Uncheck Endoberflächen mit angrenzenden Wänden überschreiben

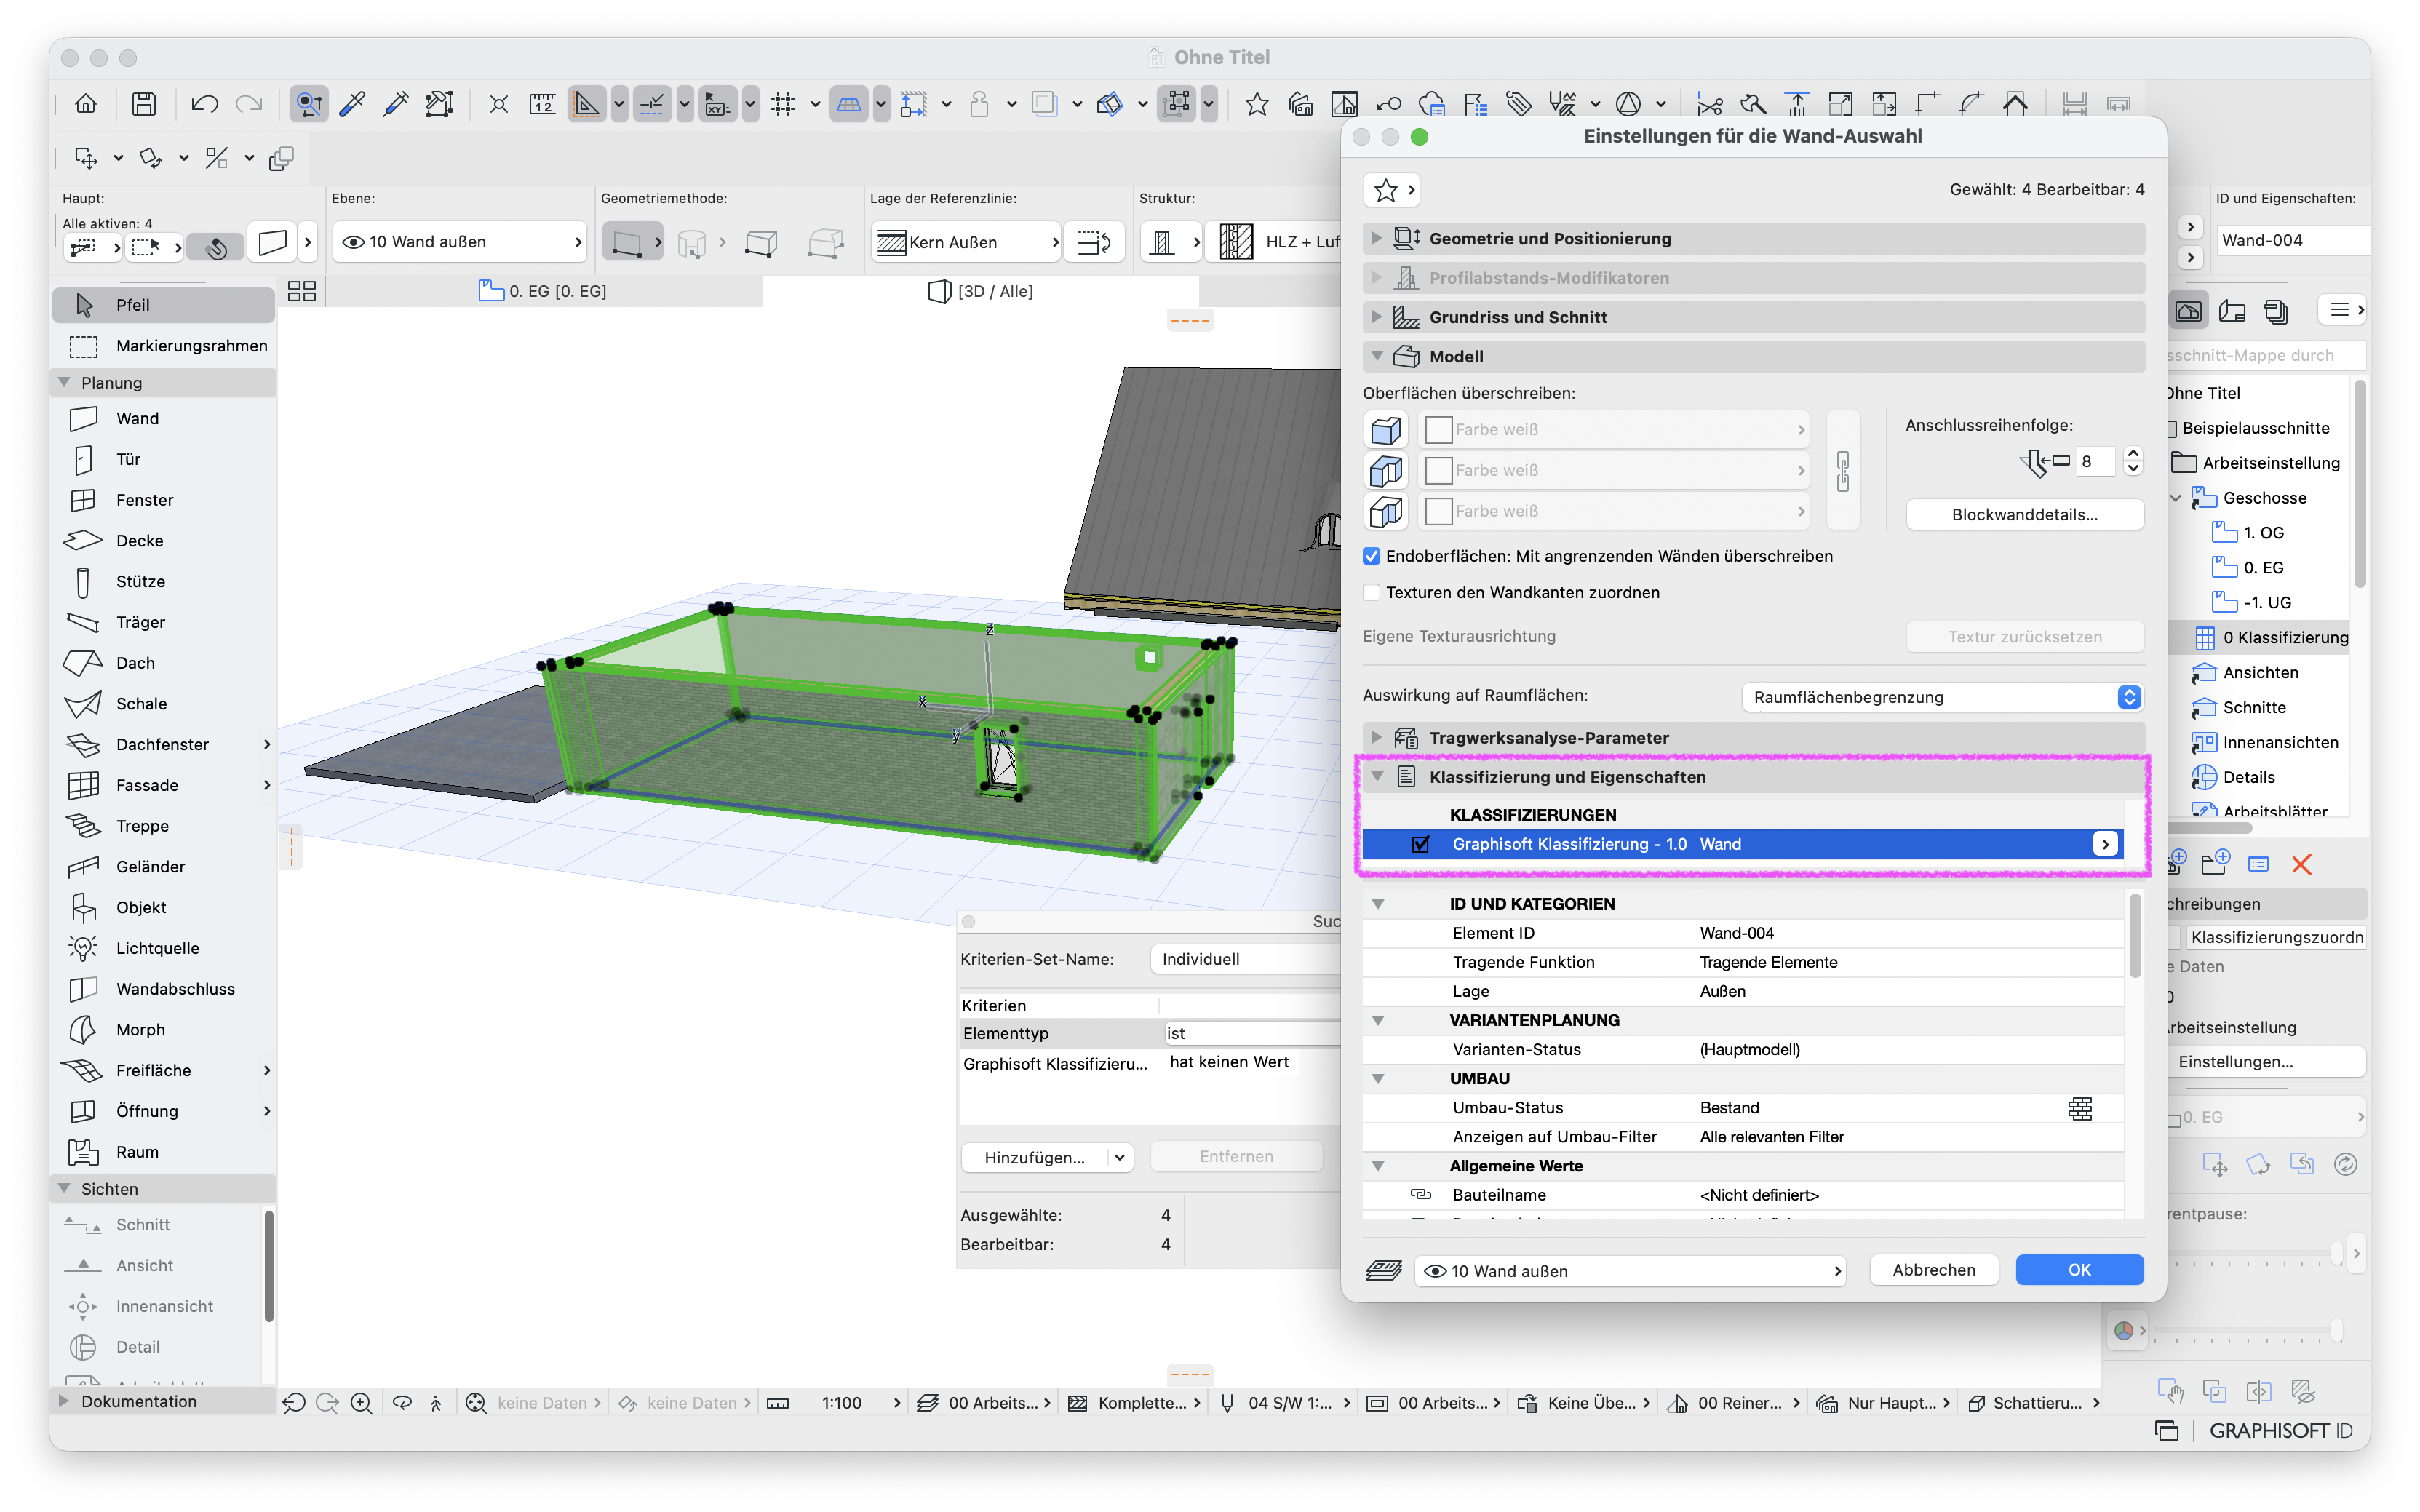point(1372,556)
